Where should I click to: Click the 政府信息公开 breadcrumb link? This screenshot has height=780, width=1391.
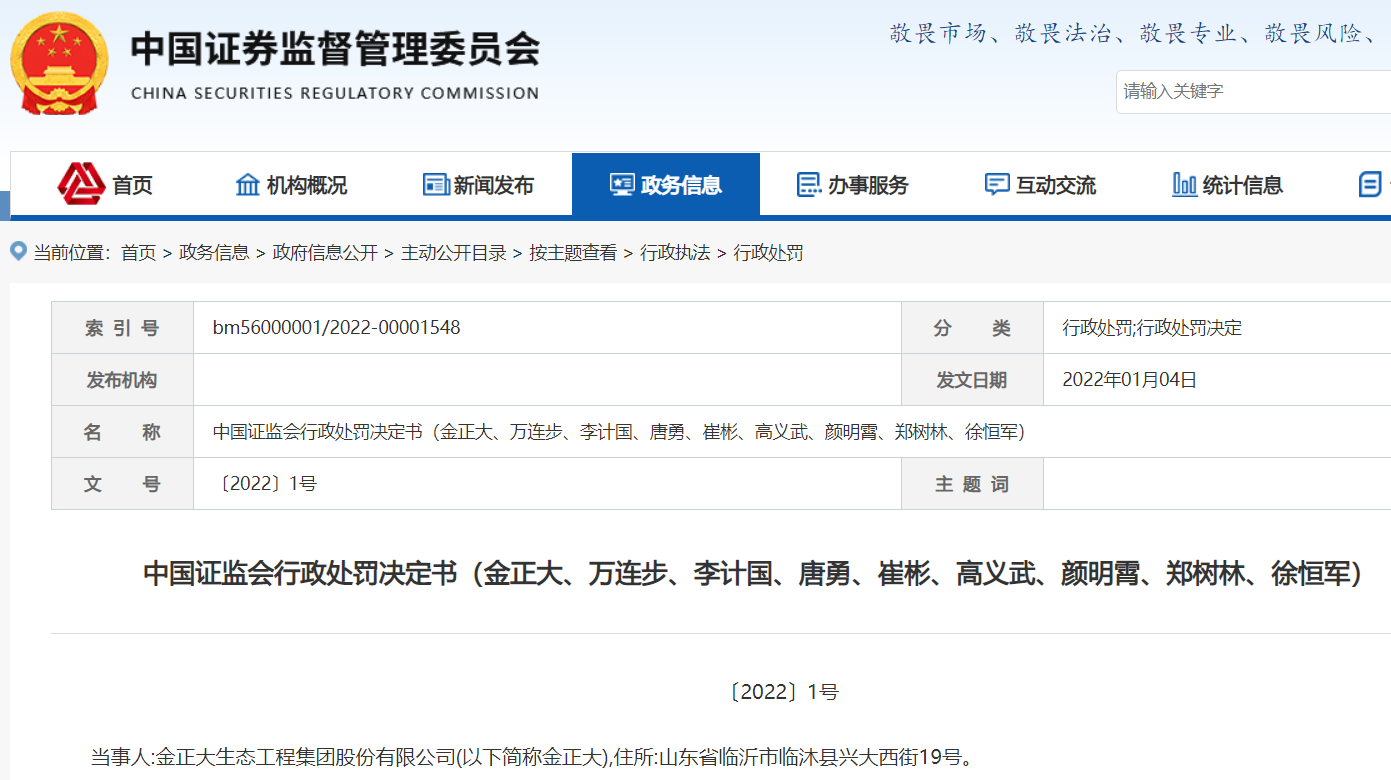pos(325,253)
